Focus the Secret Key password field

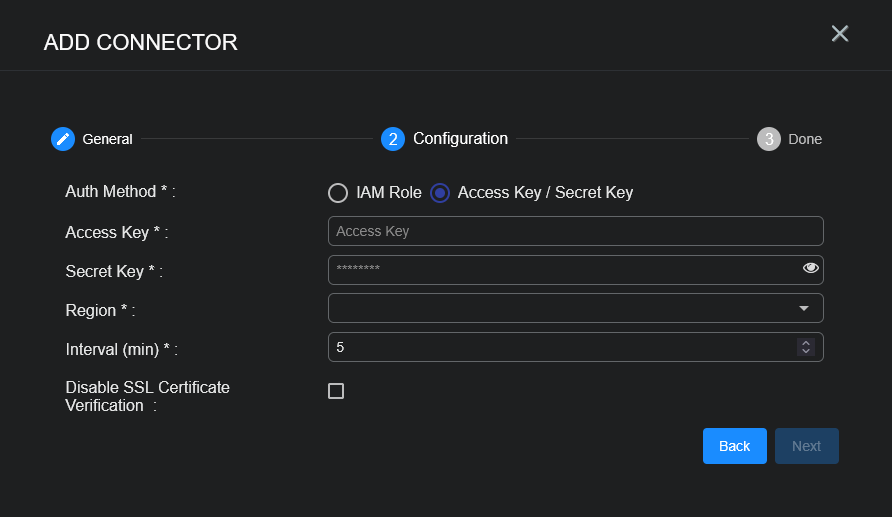(560, 270)
